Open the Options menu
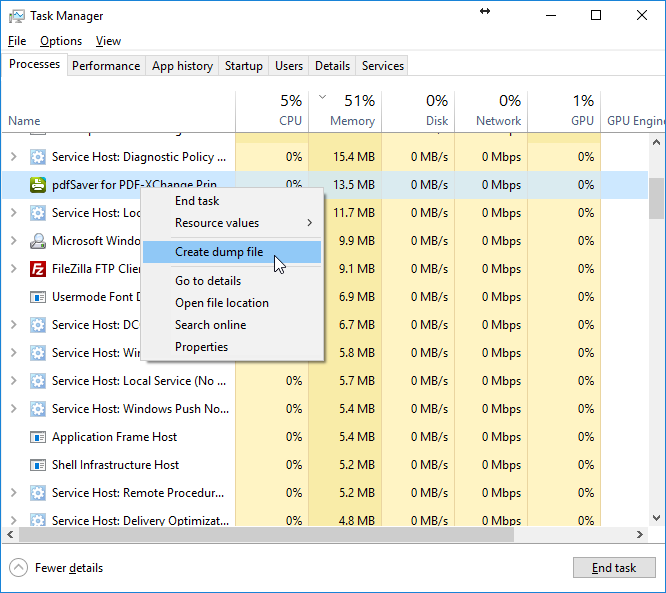 pyautogui.click(x=61, y=41)
